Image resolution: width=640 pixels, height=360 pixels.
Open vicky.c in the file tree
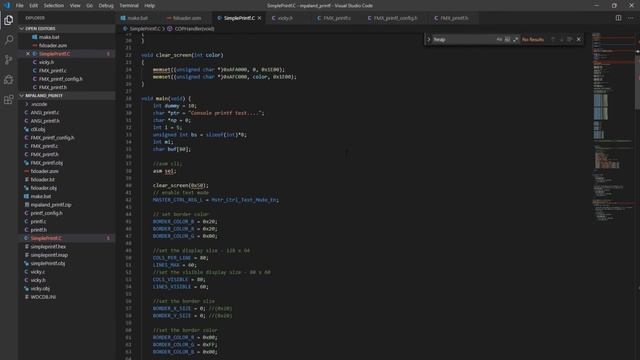pyautogui.click(x=38, y=272)
